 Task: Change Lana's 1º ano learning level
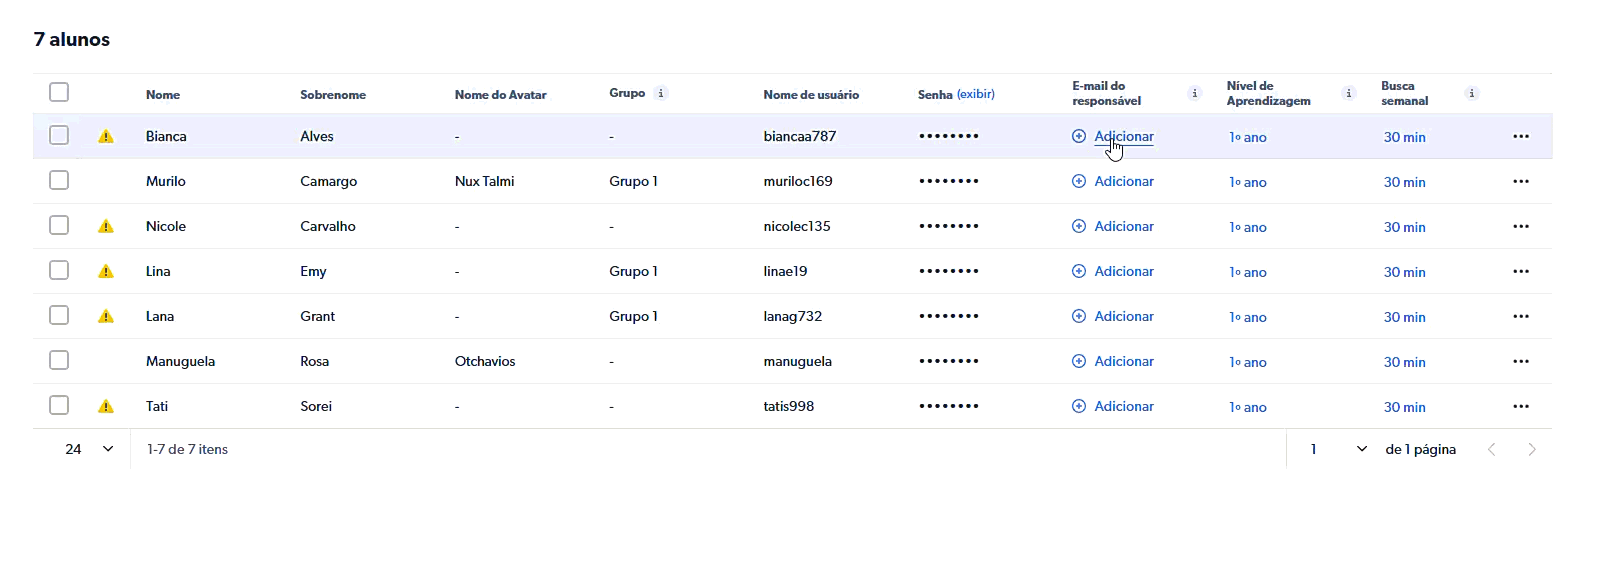click(1247, 317)
